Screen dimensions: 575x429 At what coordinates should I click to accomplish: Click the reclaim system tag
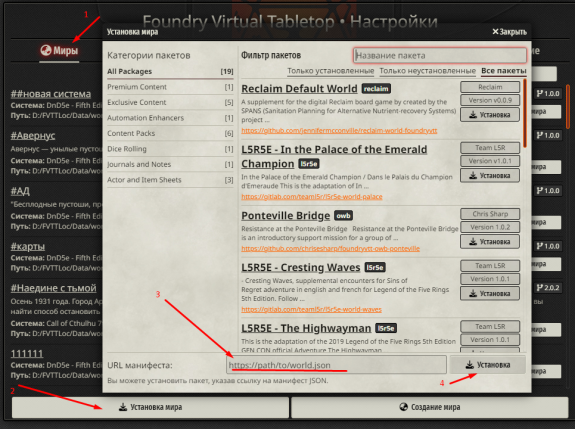(x=376, y=89)
